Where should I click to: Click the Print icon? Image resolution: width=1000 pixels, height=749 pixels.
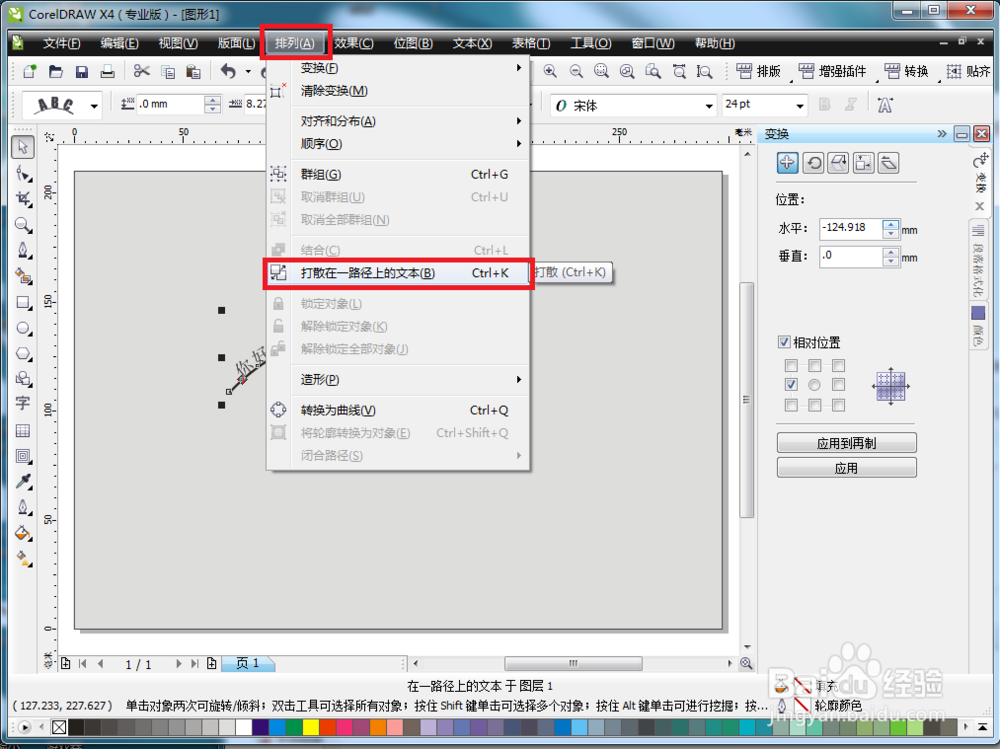pyautogui.click(x=107, y=71)
